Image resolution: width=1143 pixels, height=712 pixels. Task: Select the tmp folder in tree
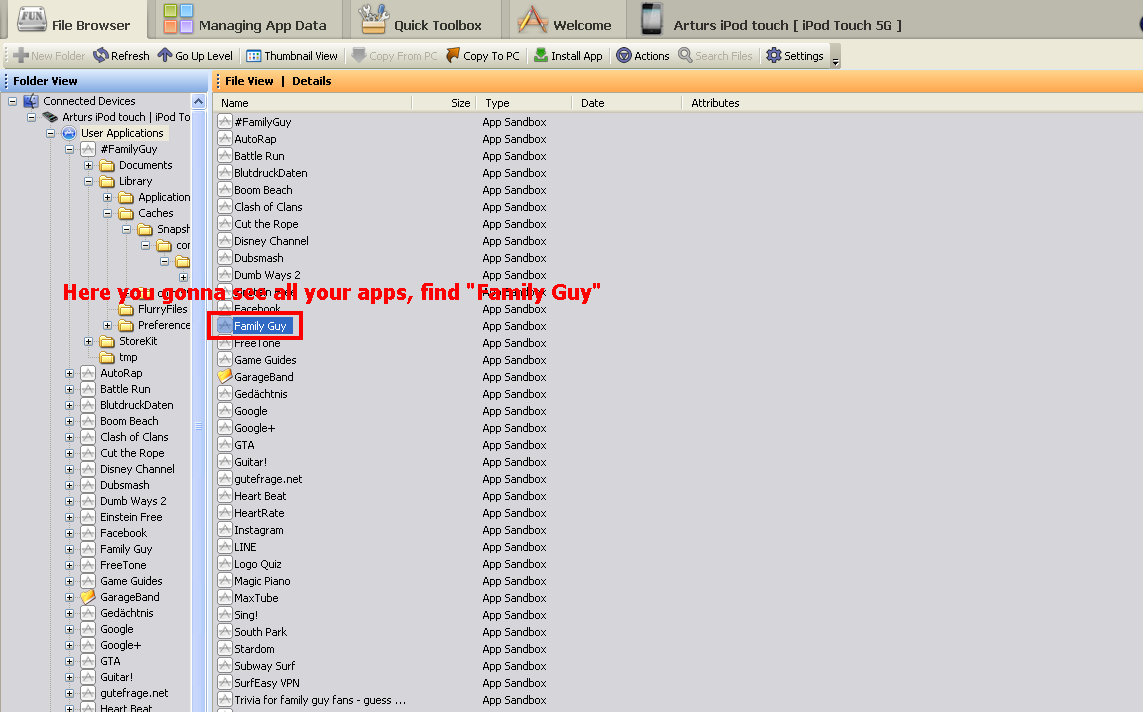118,357
